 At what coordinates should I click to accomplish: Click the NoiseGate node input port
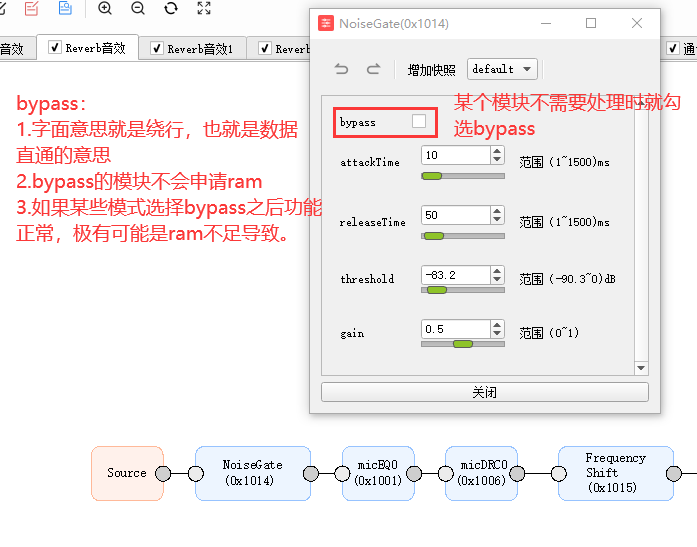[196, 474]
